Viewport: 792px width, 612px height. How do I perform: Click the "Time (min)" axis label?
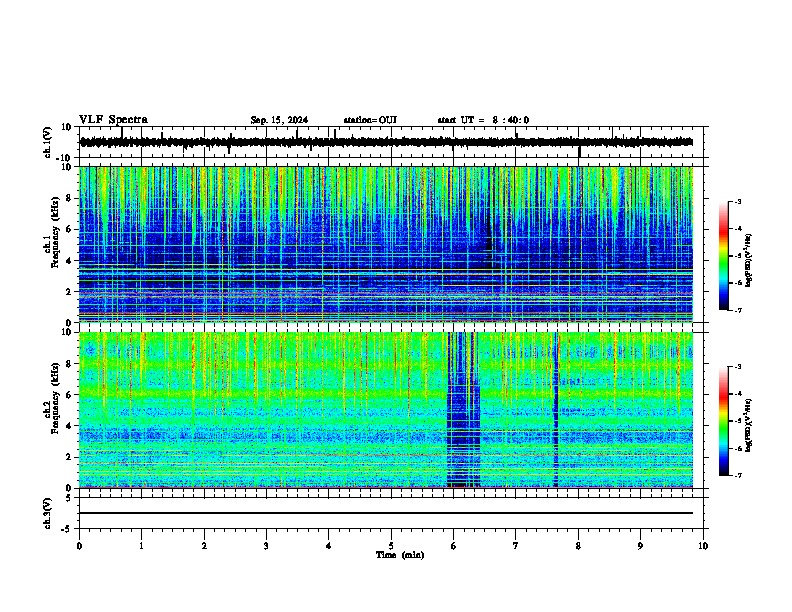(400, 555)
